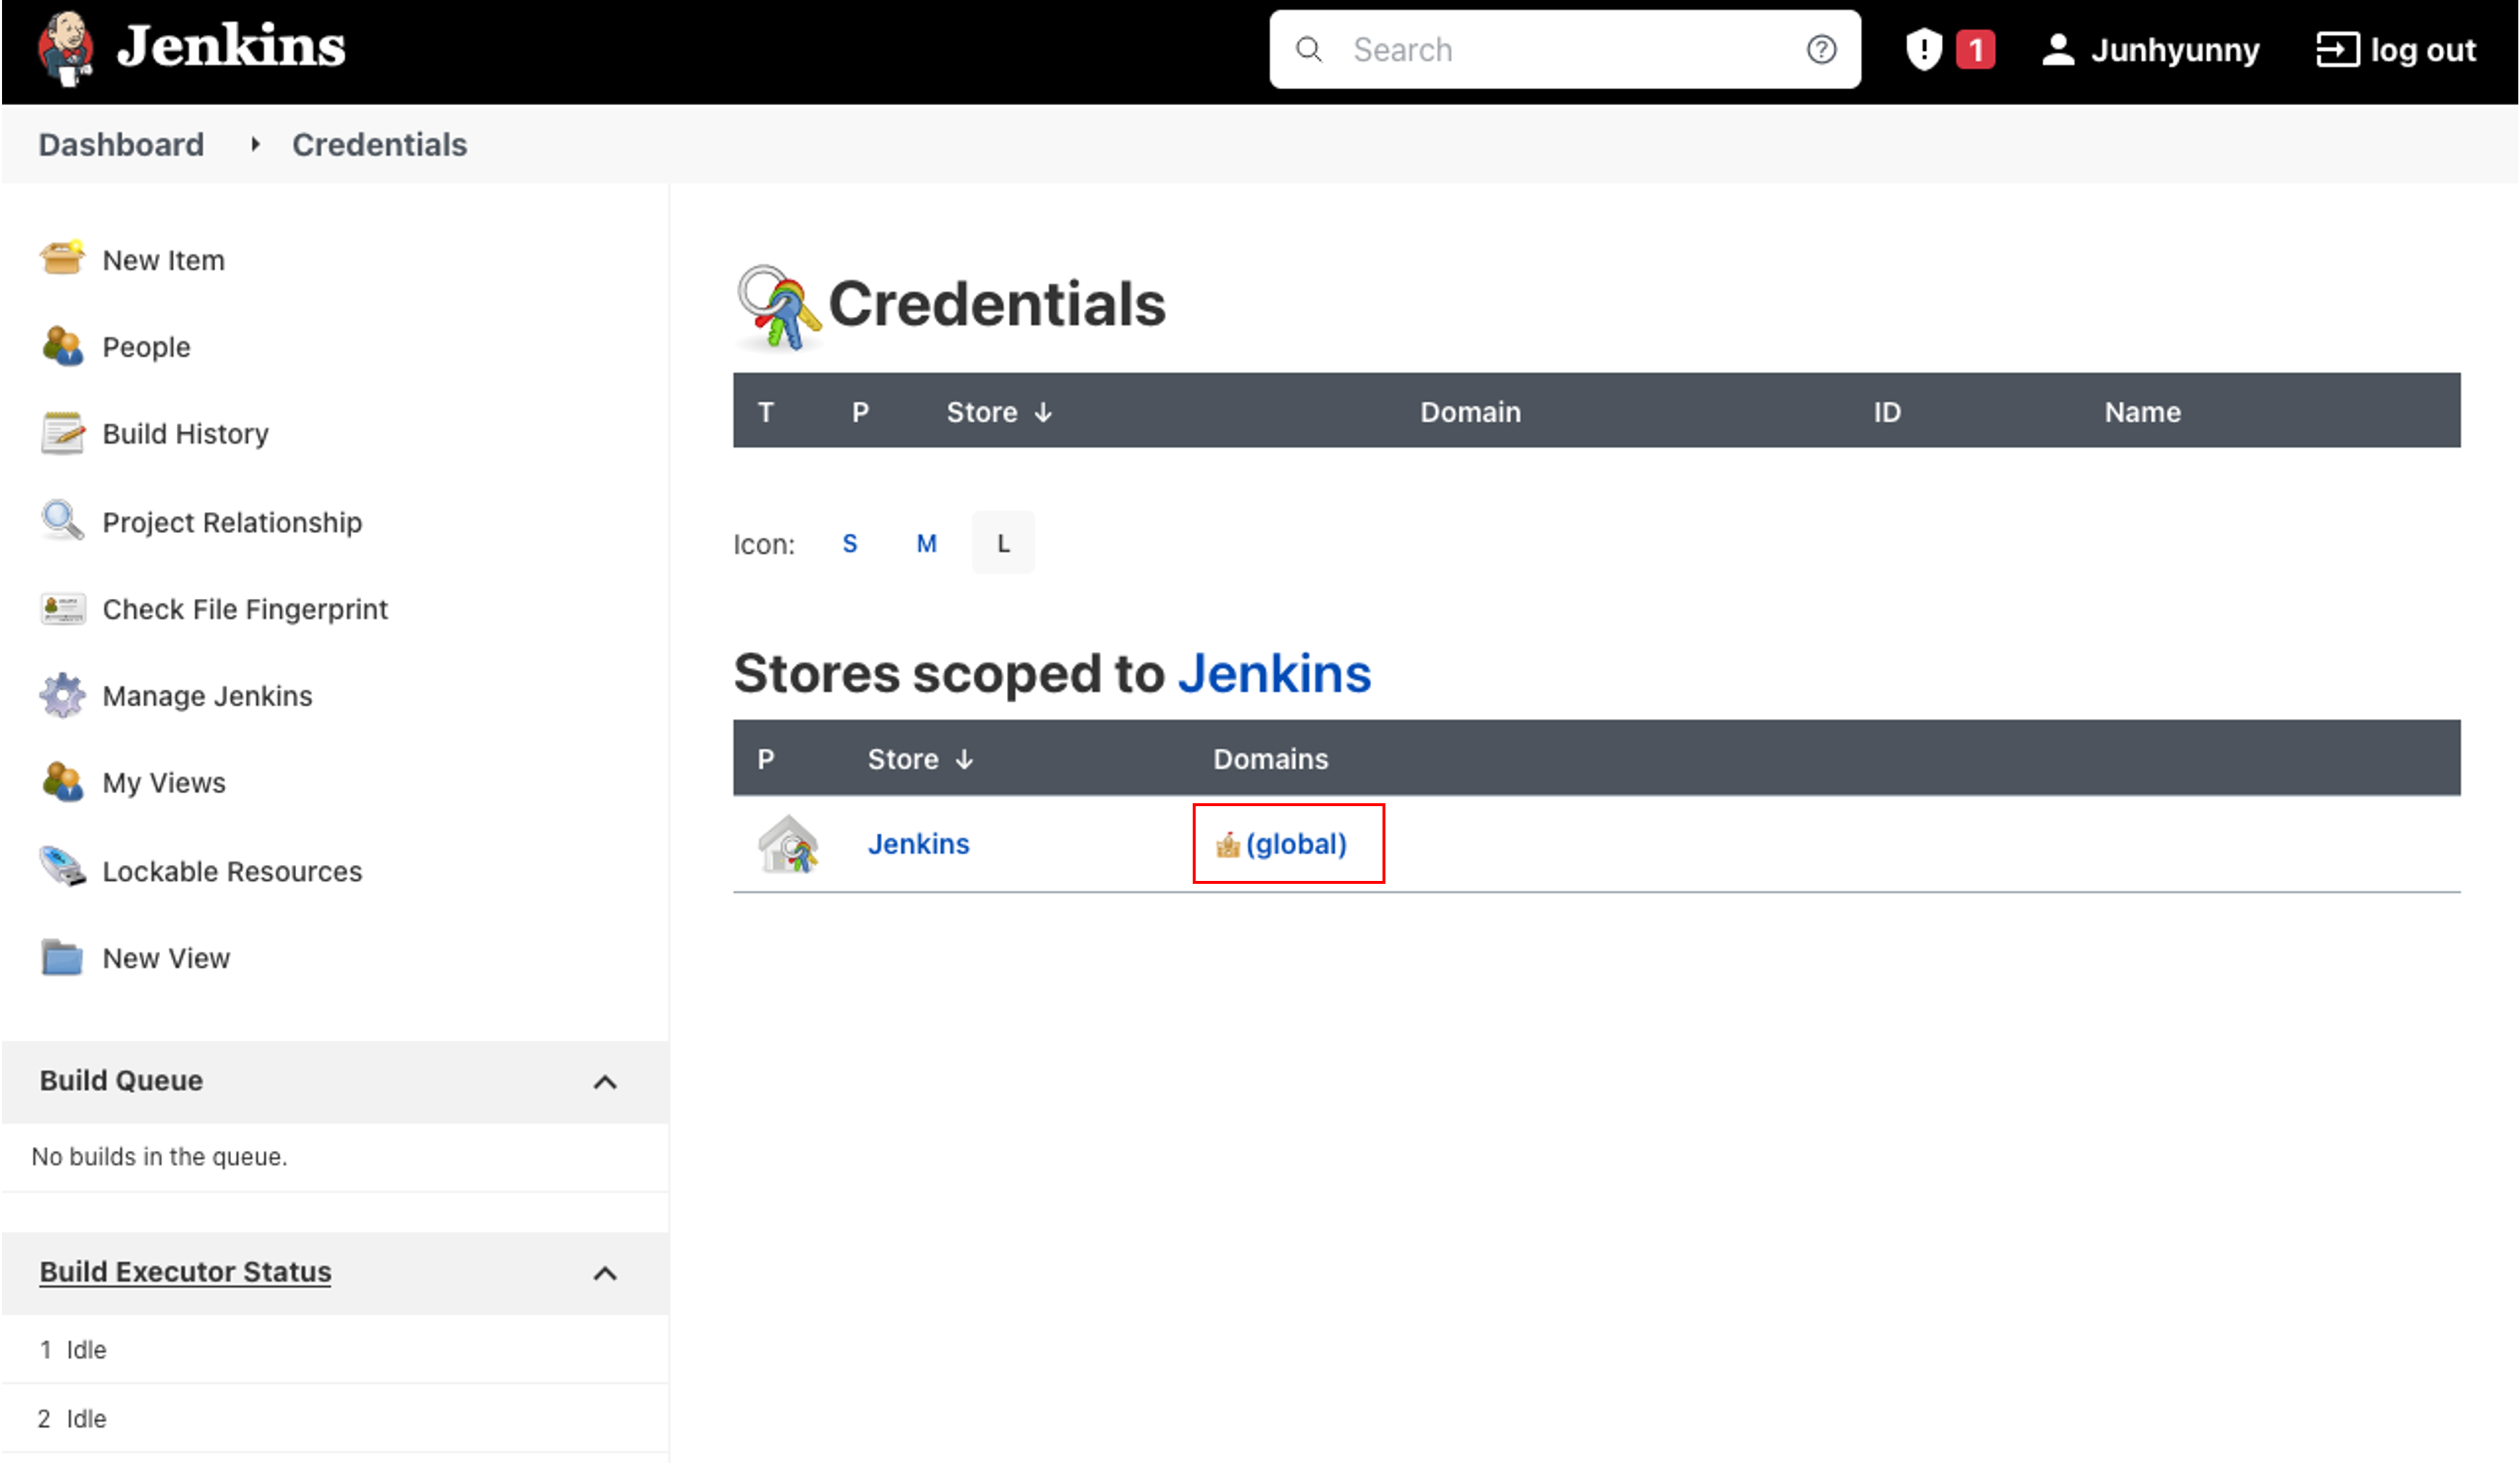The height and width of the screenshot is (1463, 2520).
Task: Select large (L) icon size
Action: [1003, 543]
